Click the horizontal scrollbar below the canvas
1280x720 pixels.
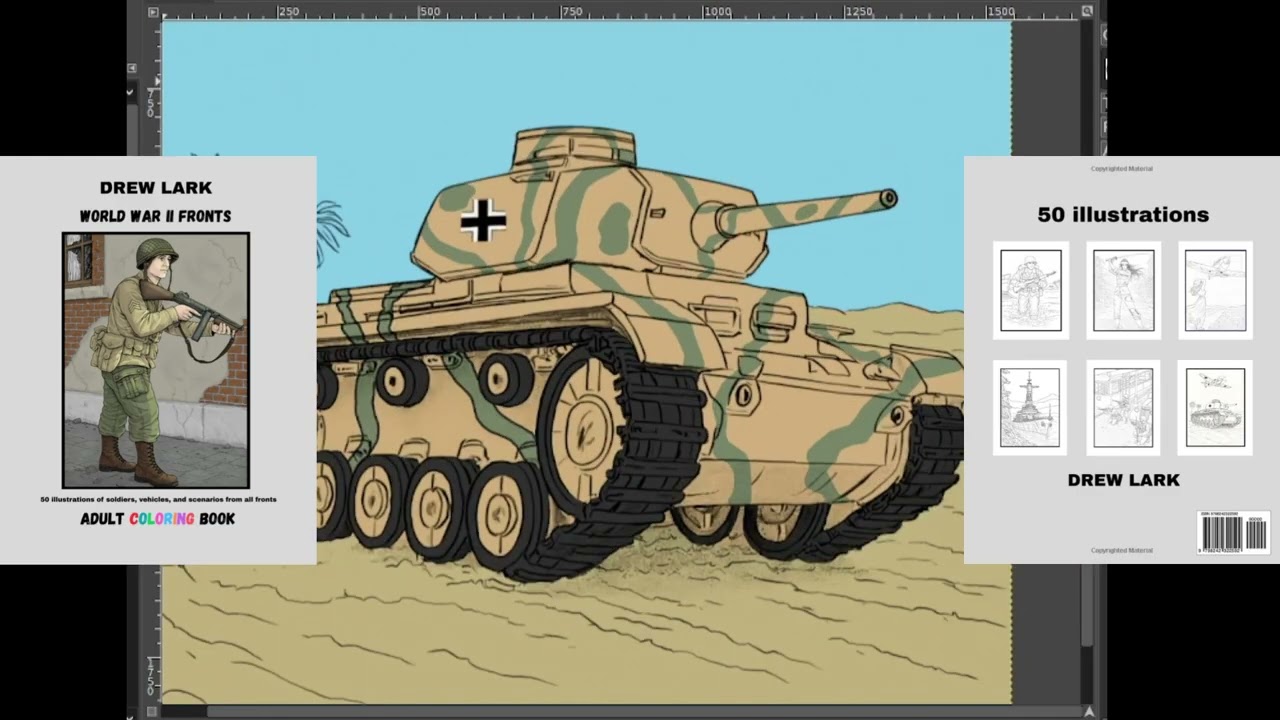pyautogui.click(x=621, y=711)
